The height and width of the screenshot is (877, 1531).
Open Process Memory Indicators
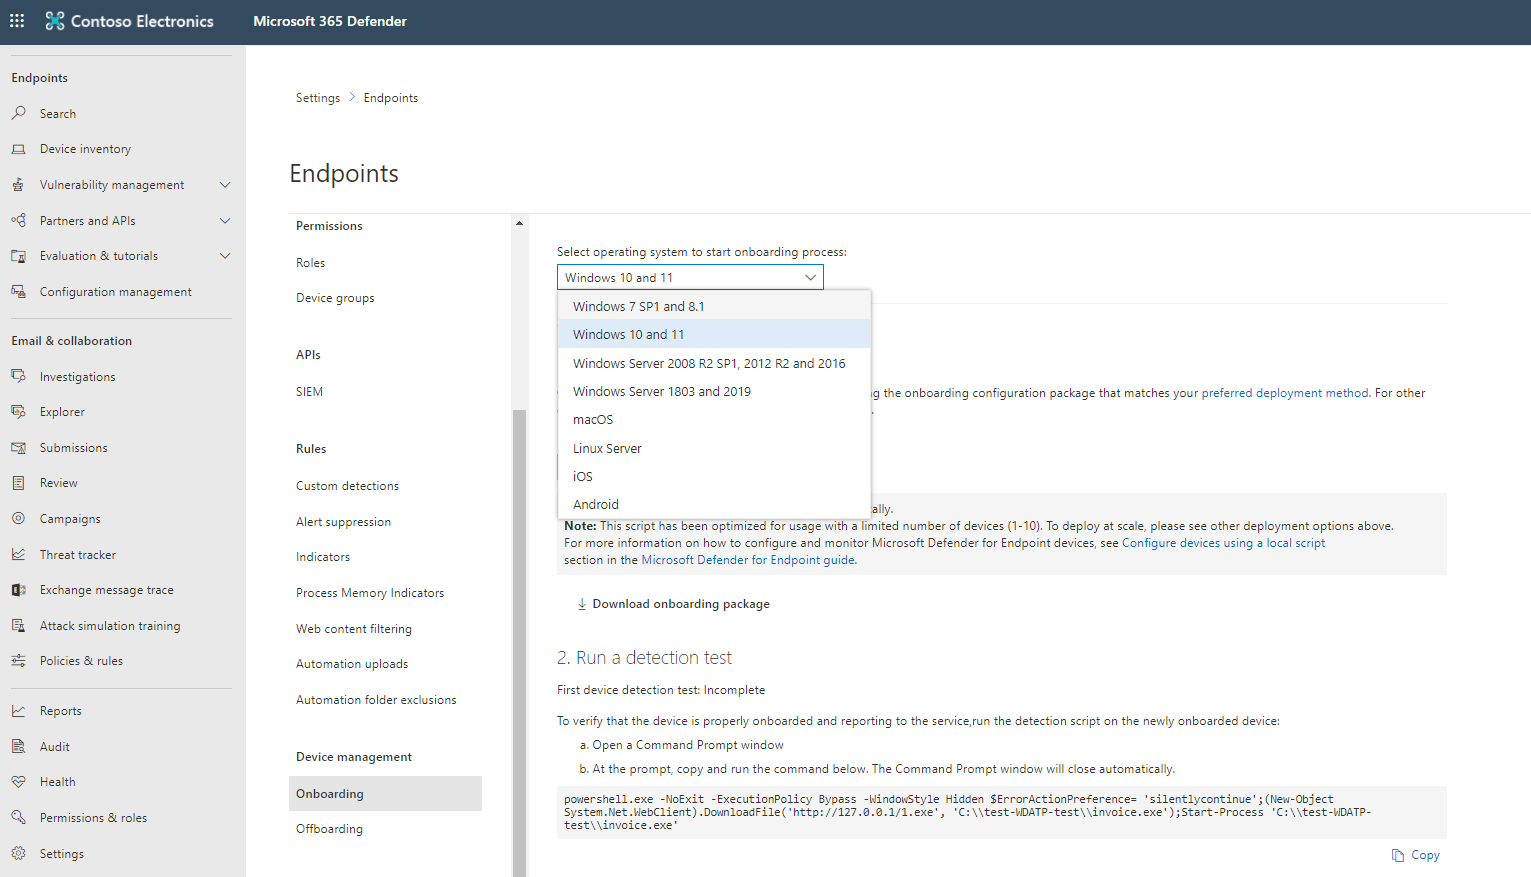coord(370,593)
